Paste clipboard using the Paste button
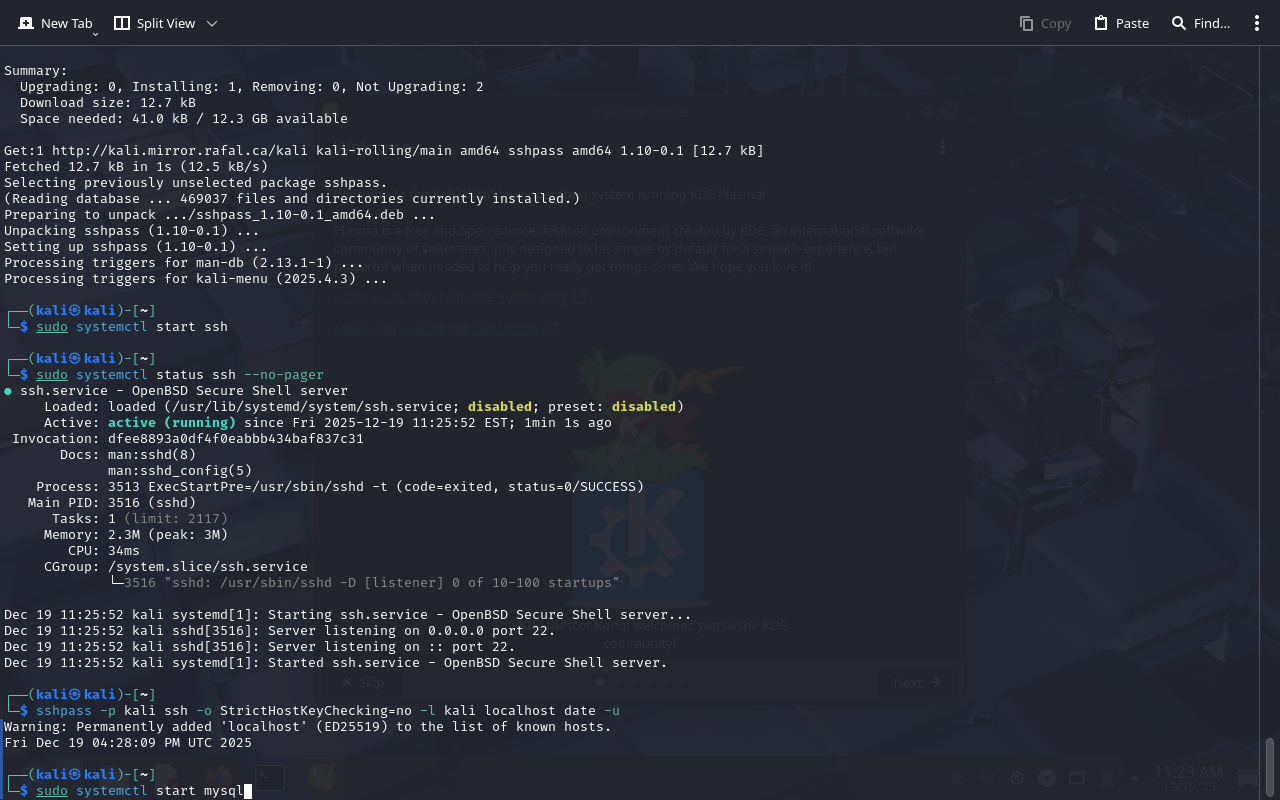 [1121, 23]
